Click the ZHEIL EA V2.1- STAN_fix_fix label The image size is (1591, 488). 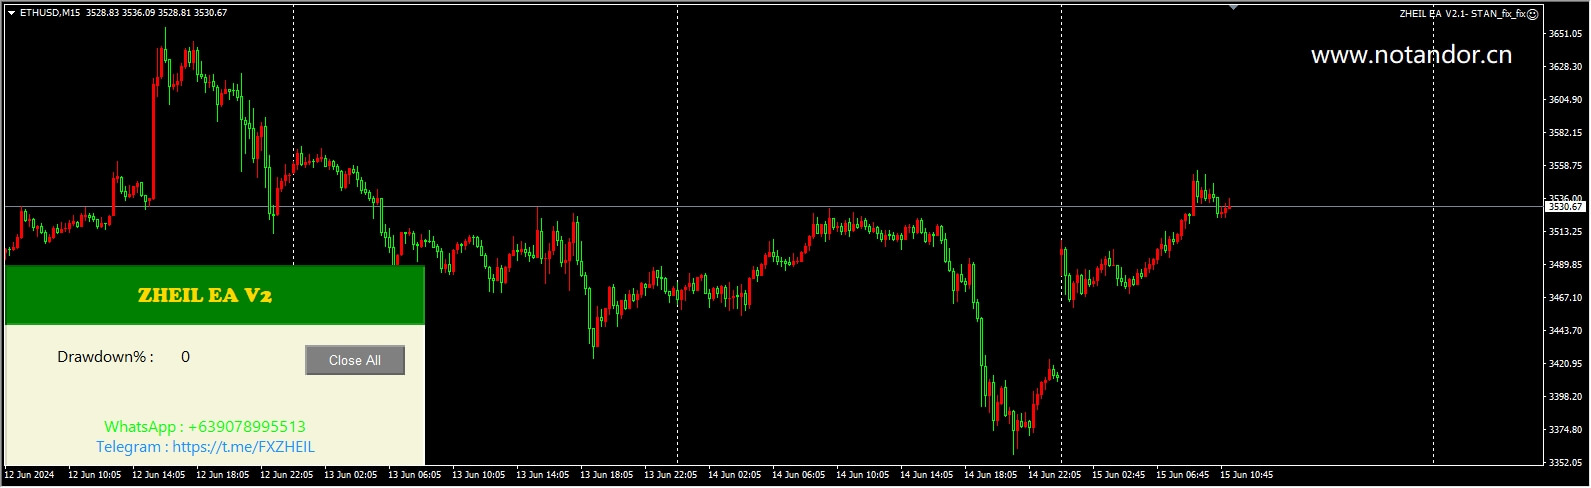pyautogui.click(x=1462, y=14)
